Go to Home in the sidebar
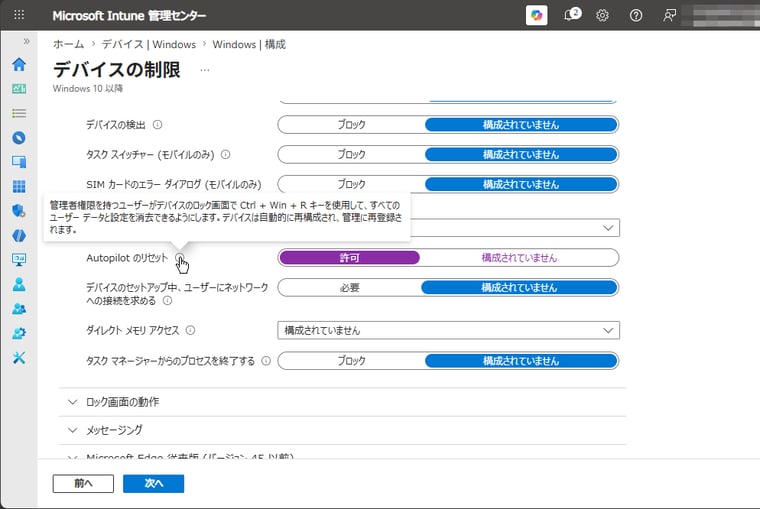 19,64
